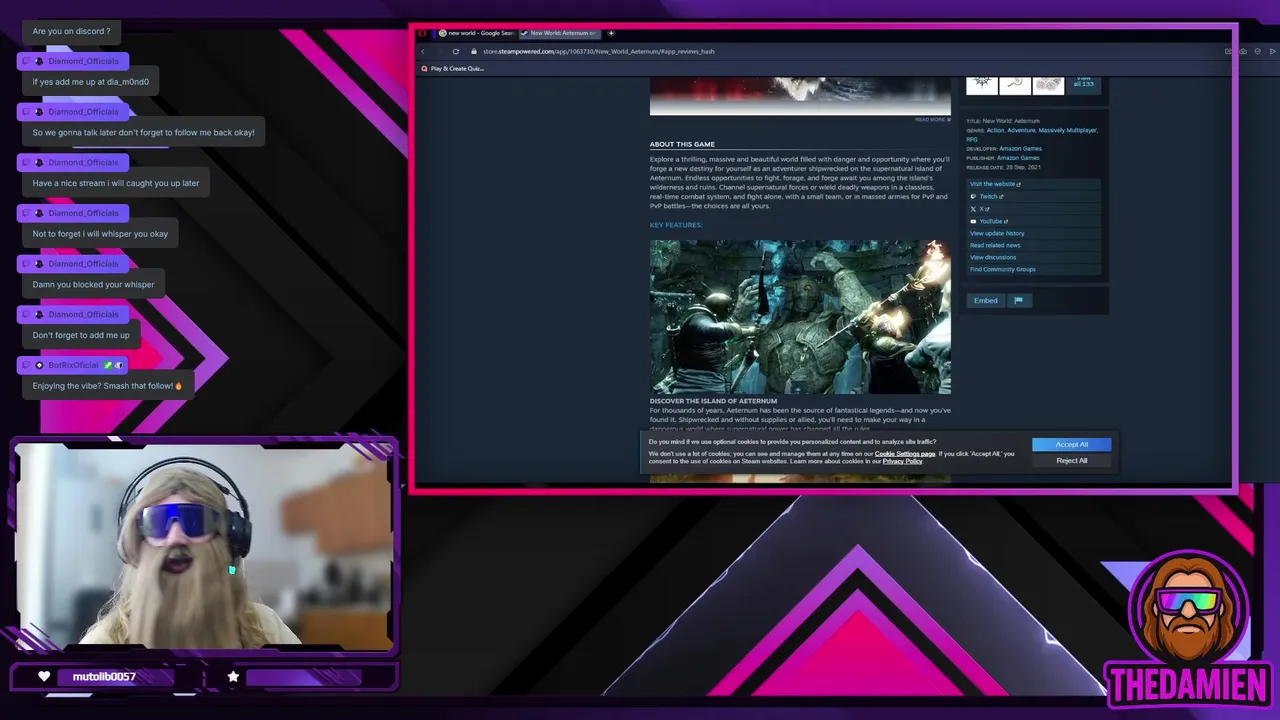
Task: Click chat message "Don't forget to add me up"
Action: click(x=81, y=335)
